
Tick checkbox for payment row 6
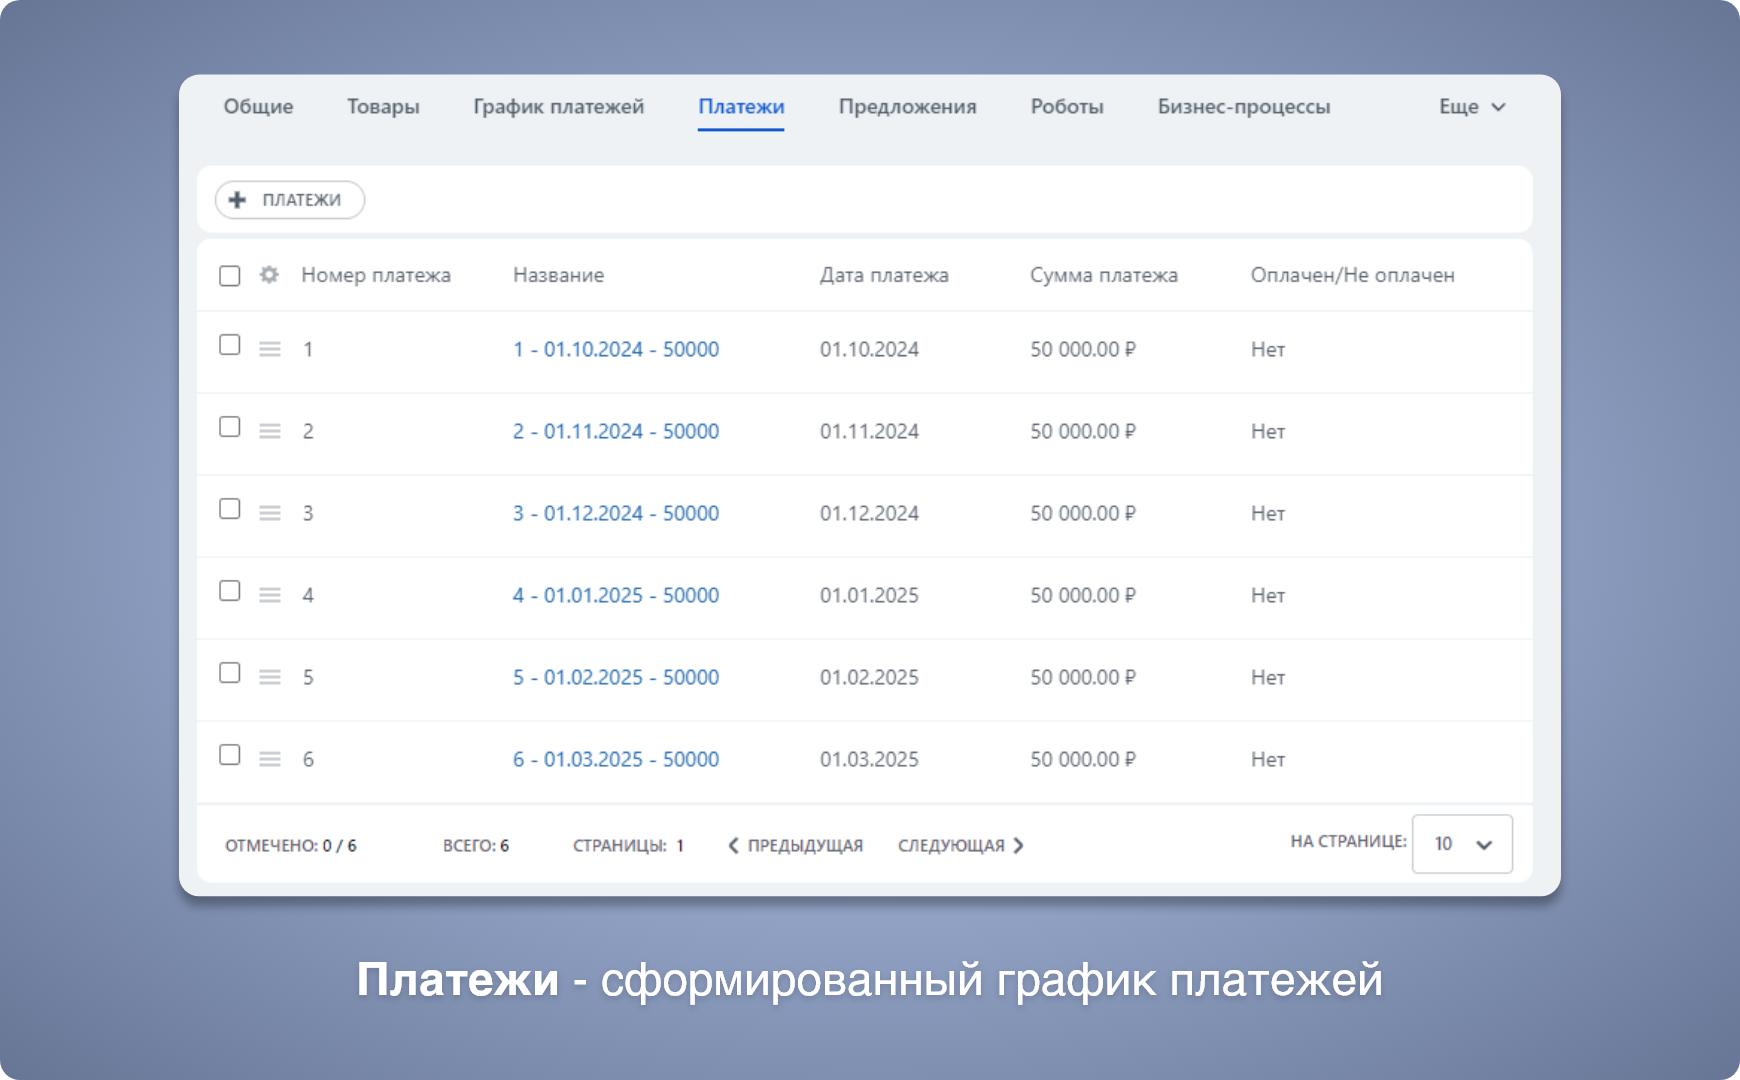(x=230, y=755)
